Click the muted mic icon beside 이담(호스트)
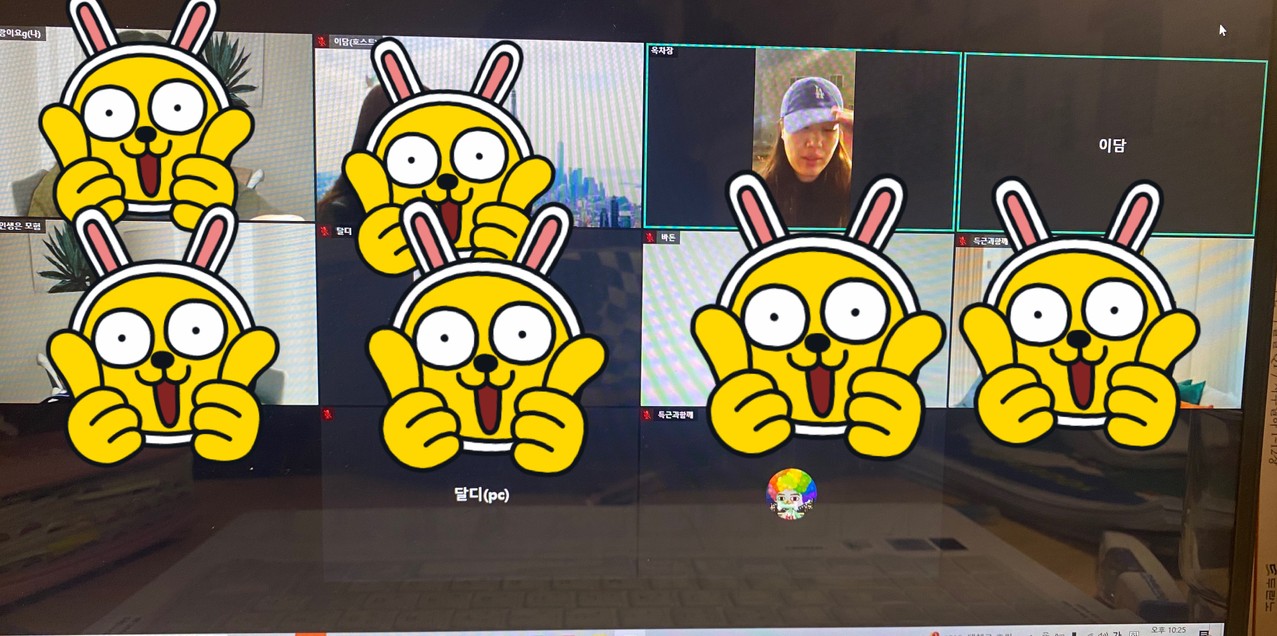Screen dimensions: 1277x636 tap(321, 42)
